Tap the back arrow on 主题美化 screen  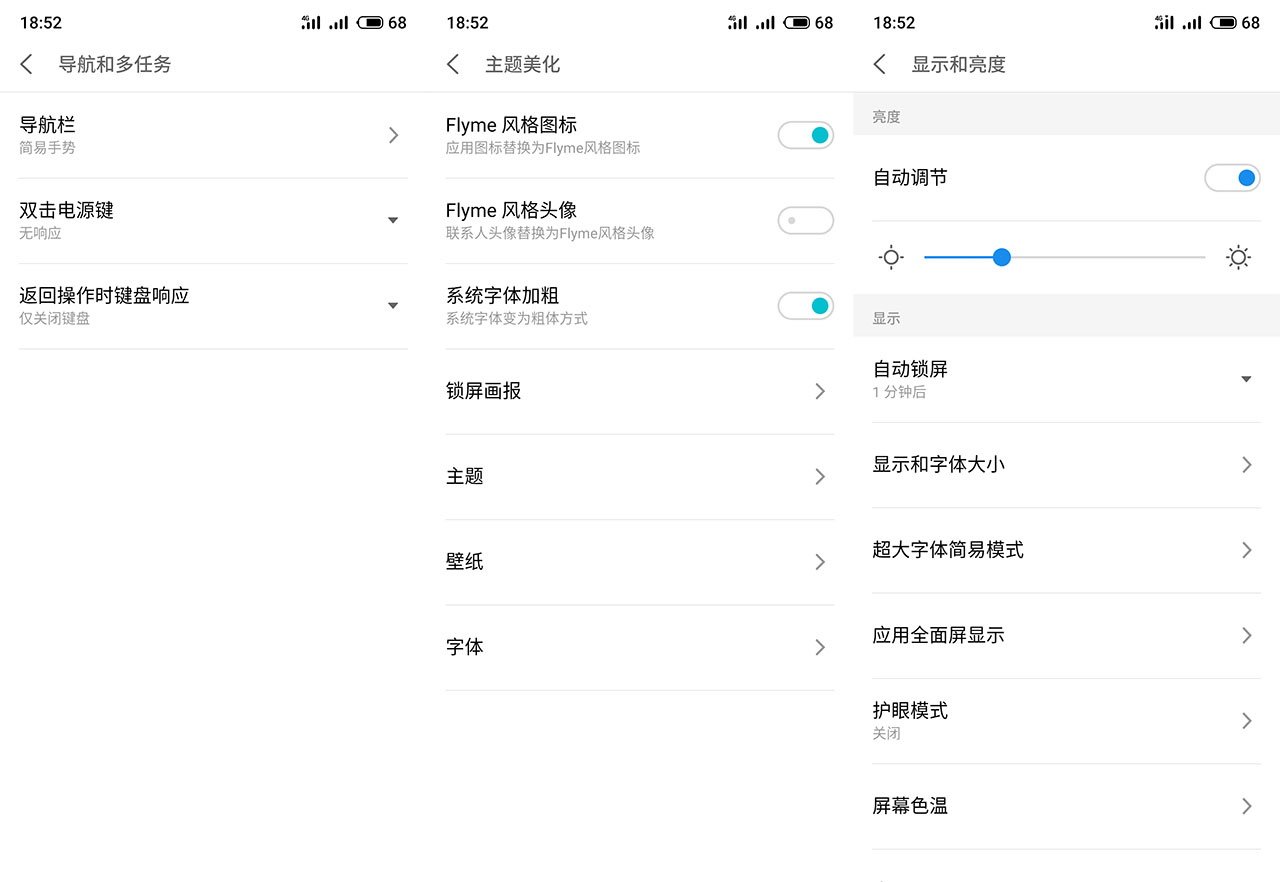[452, 63]
